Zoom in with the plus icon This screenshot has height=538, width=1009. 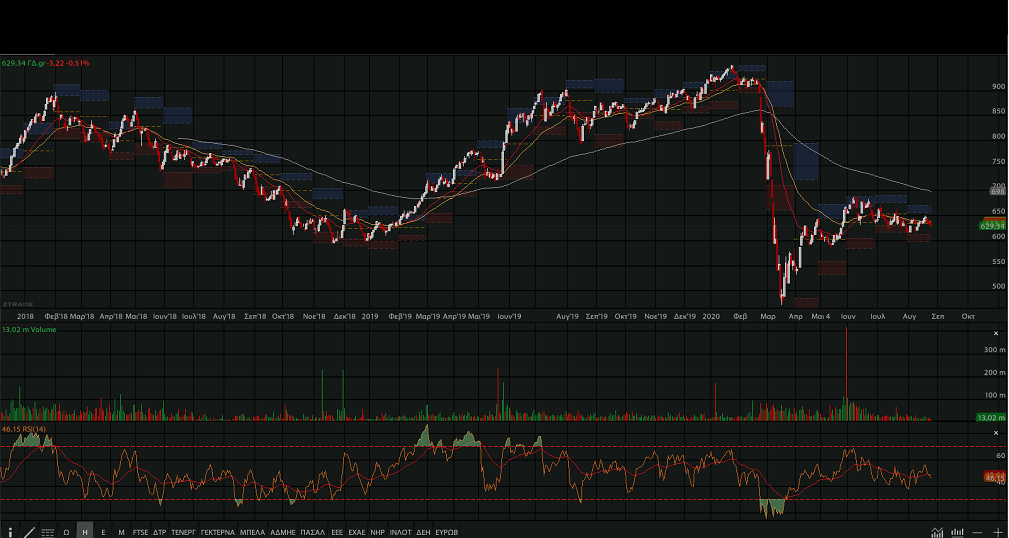[997, 531]
